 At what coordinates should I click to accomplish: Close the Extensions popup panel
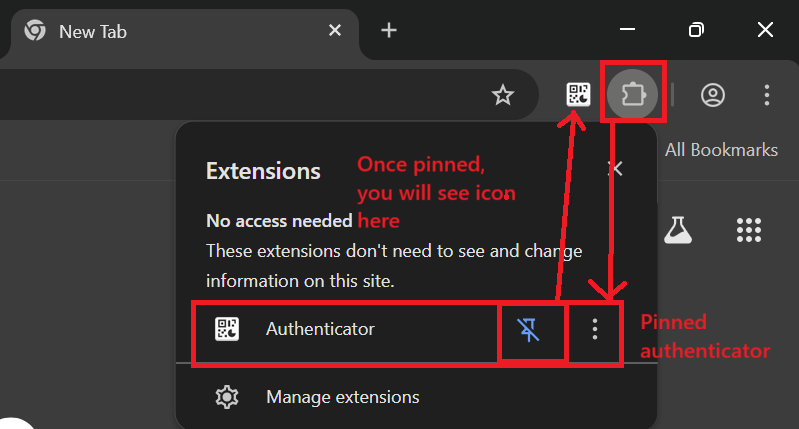(616, 169)
